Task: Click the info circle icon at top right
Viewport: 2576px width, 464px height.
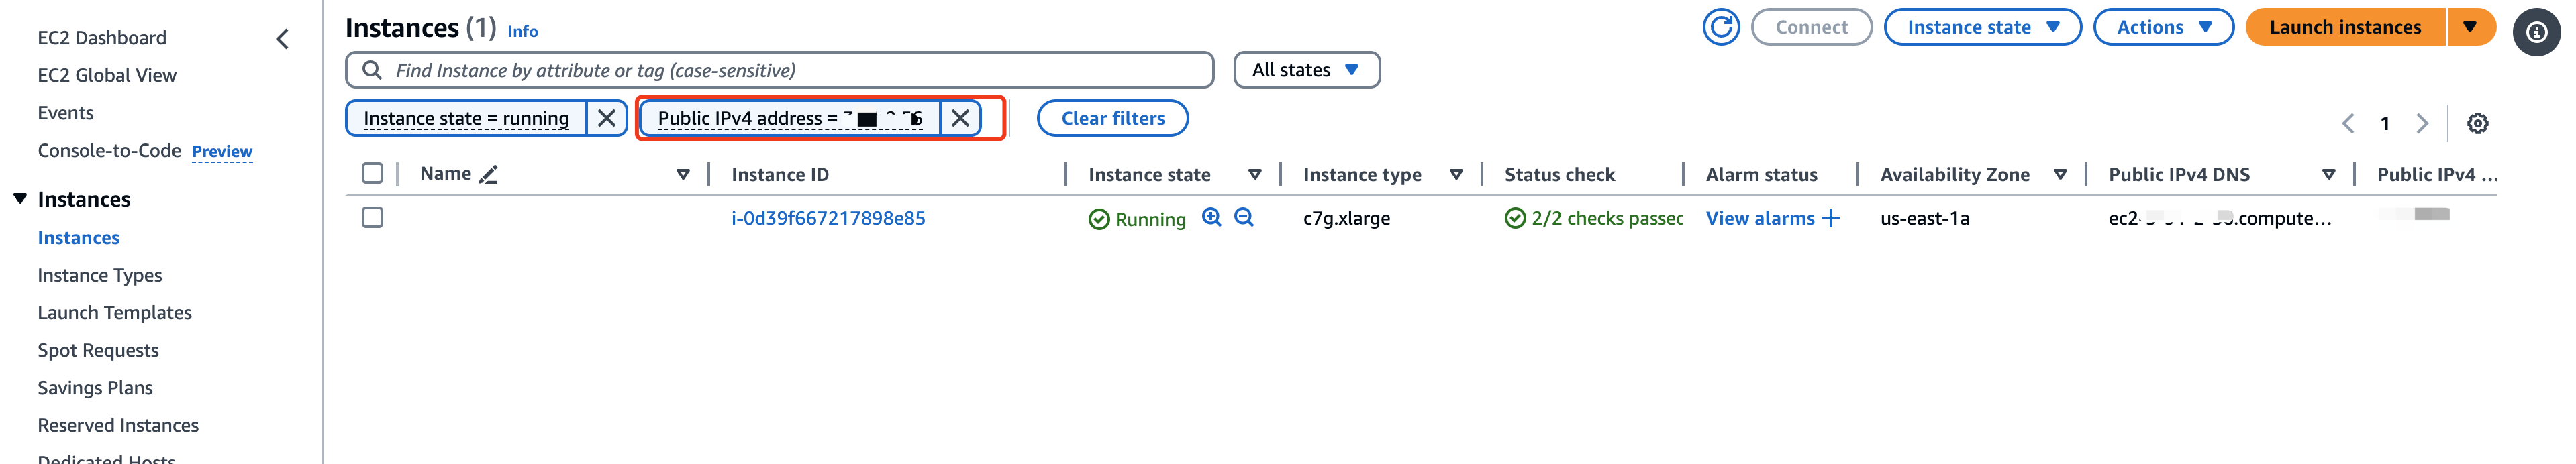Action: (x=2536, y=32)
